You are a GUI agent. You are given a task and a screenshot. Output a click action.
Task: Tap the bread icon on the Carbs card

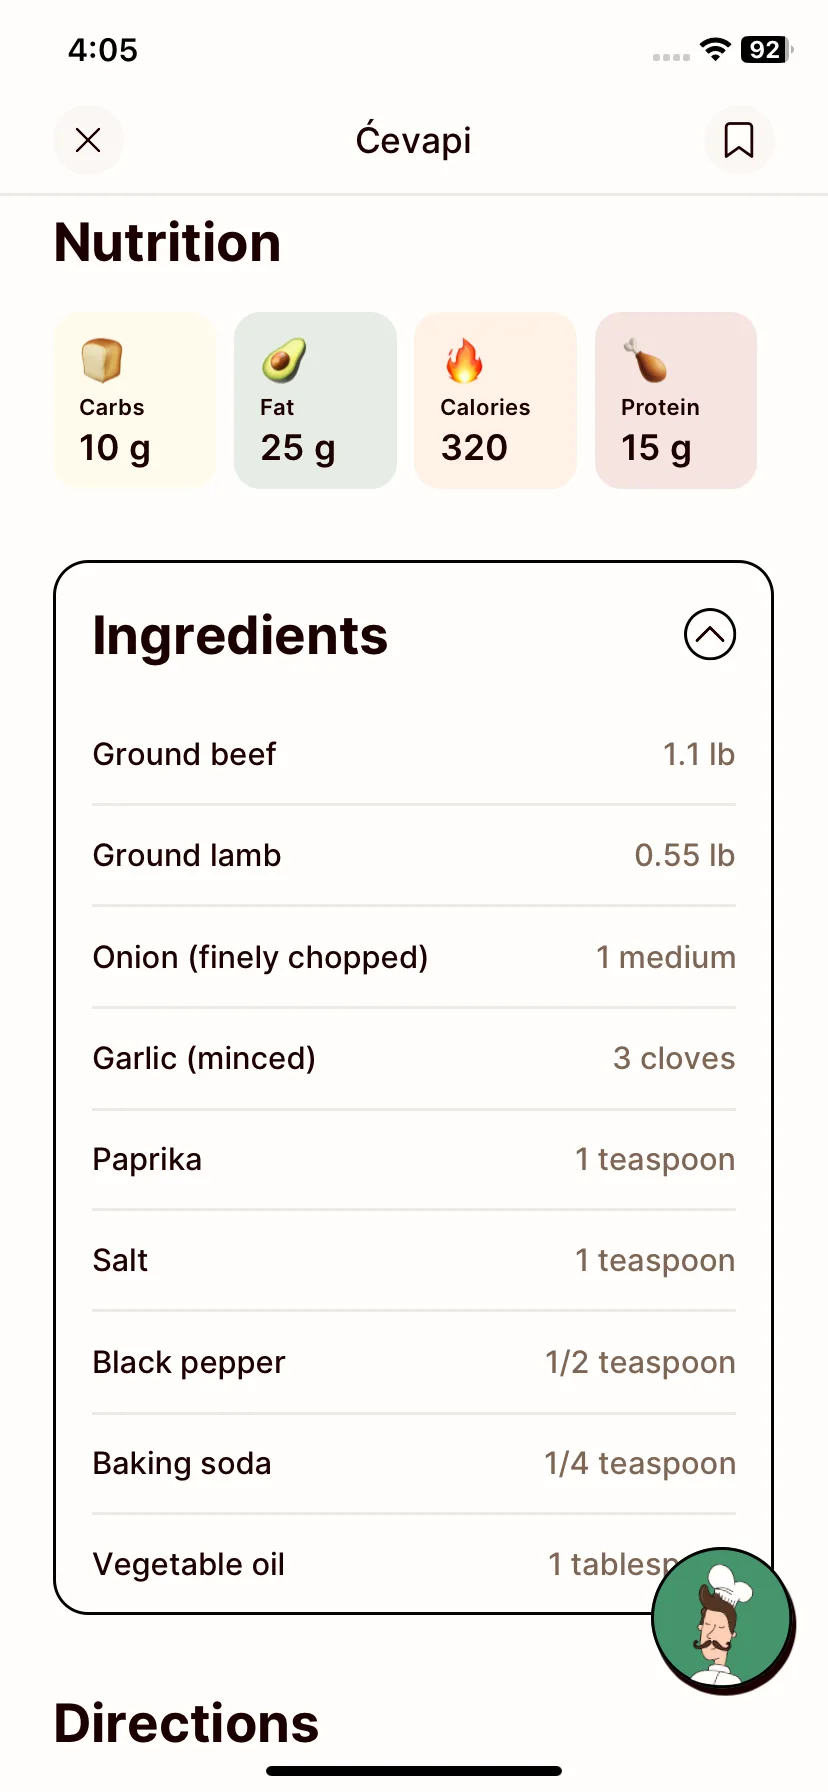pyautogui.click(x=102, y=360)
